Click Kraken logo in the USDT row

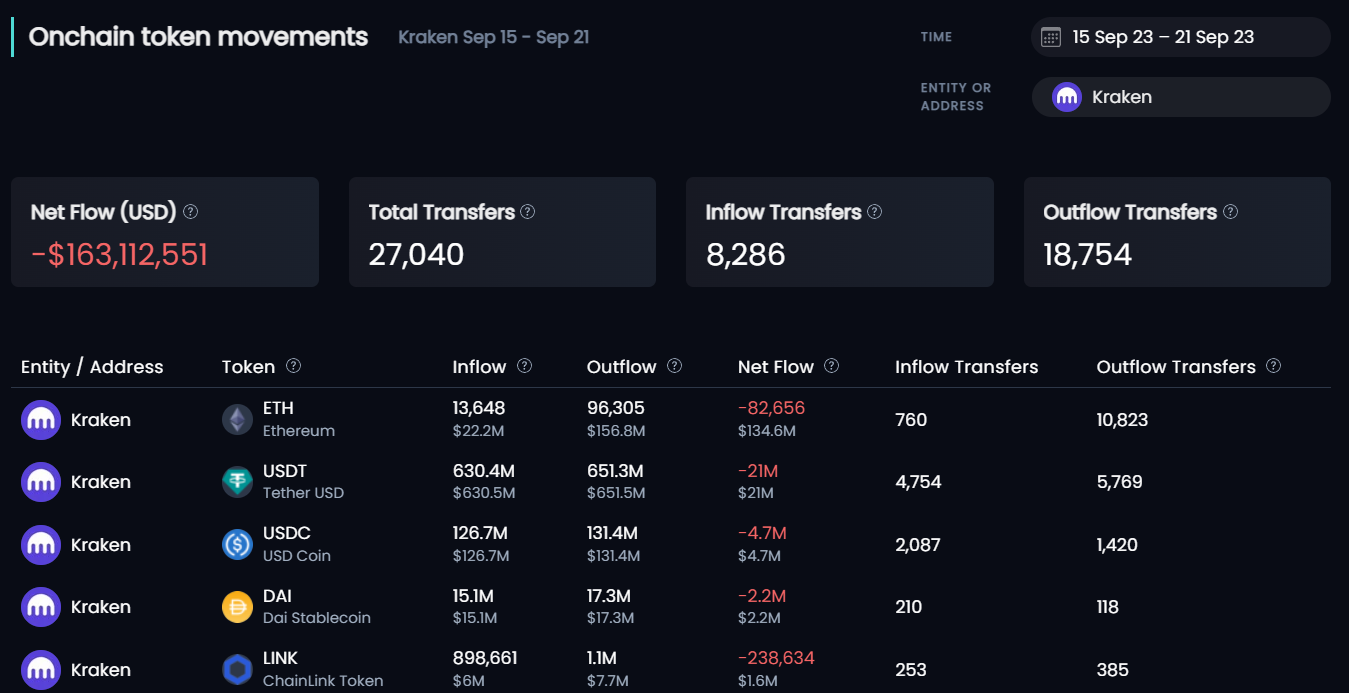point(41,482)
